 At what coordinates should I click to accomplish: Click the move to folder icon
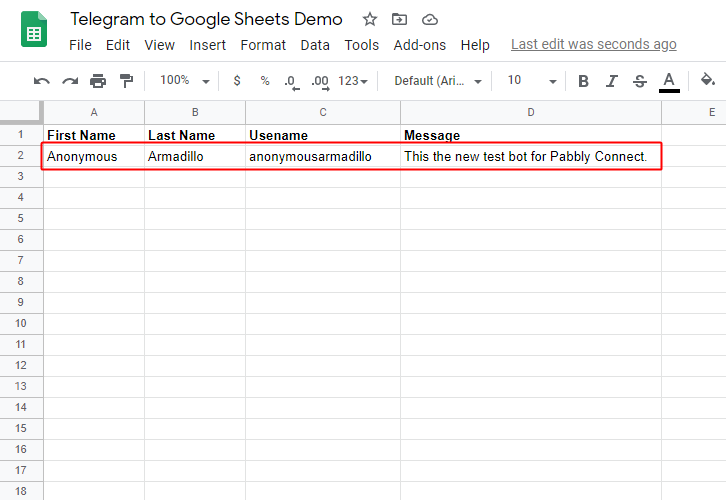[399, 19]
